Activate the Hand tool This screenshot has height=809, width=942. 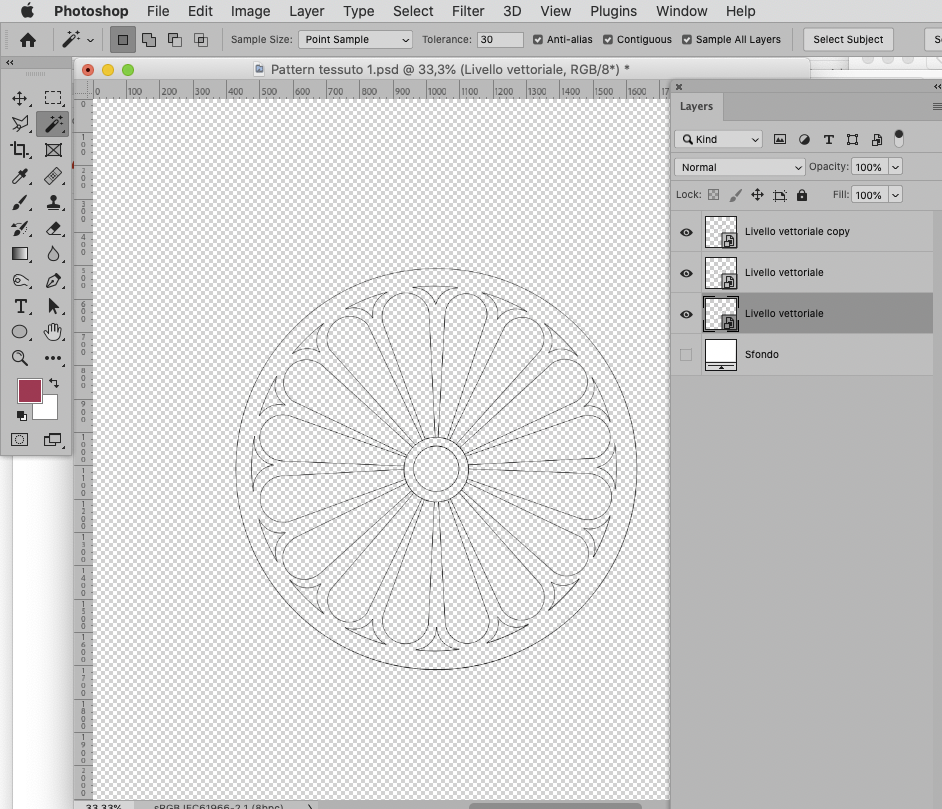coord(54,332)
